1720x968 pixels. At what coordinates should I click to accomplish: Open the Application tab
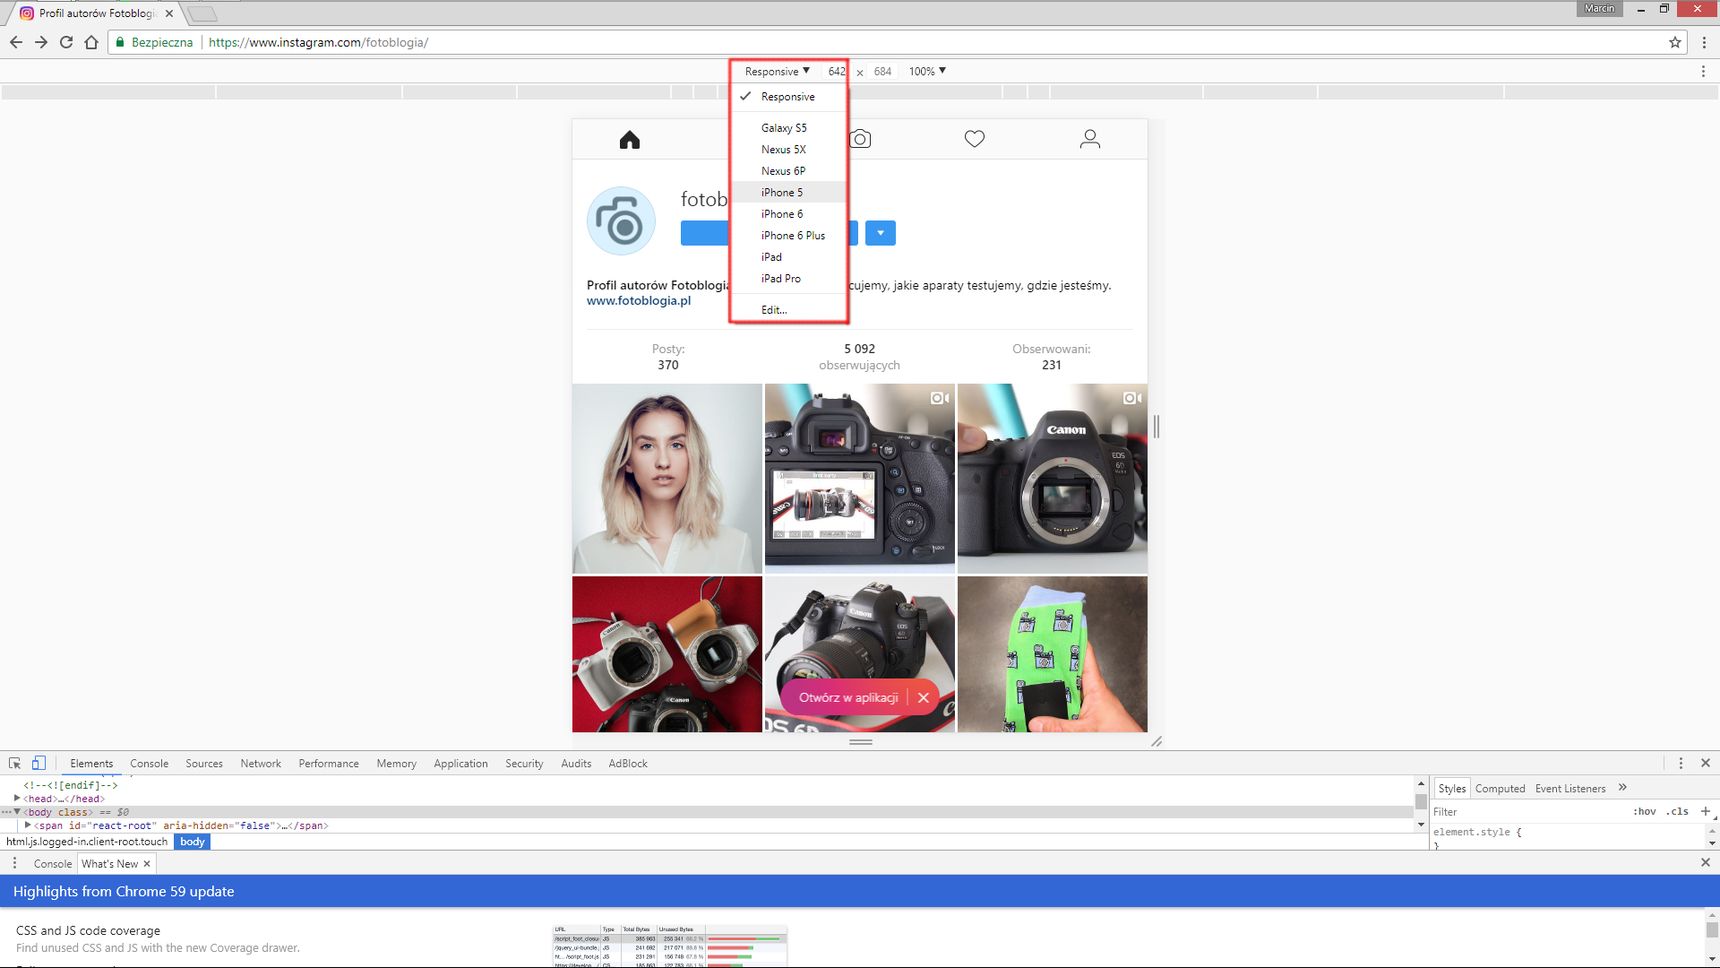point(461,763)
